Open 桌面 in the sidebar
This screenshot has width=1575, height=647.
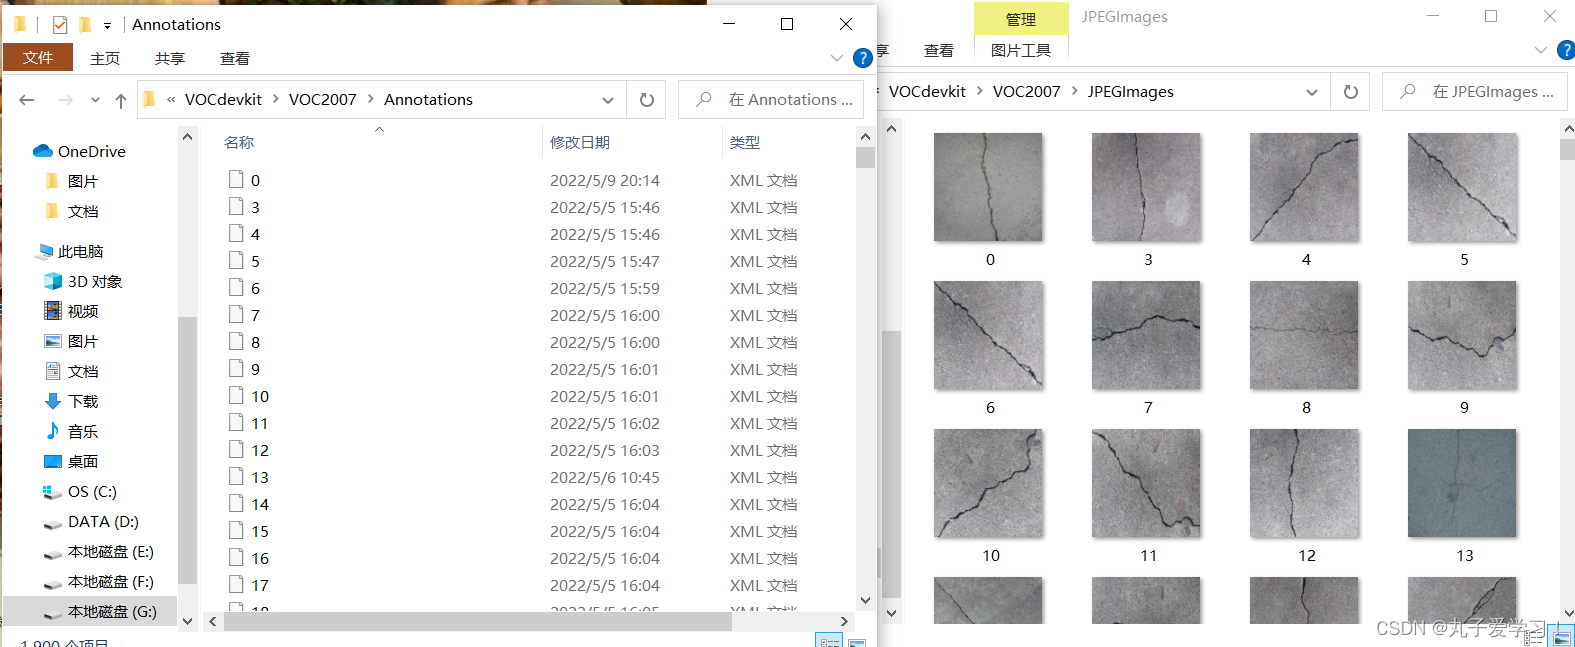[x=71, y=462]
